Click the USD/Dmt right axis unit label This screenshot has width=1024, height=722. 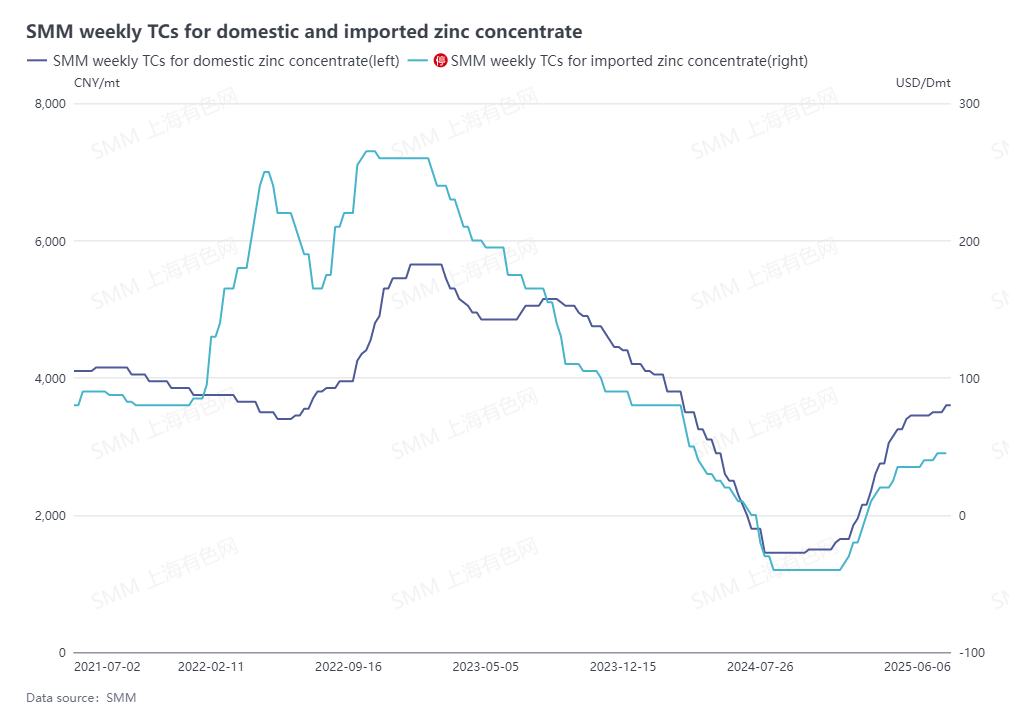tap(923, 83)
